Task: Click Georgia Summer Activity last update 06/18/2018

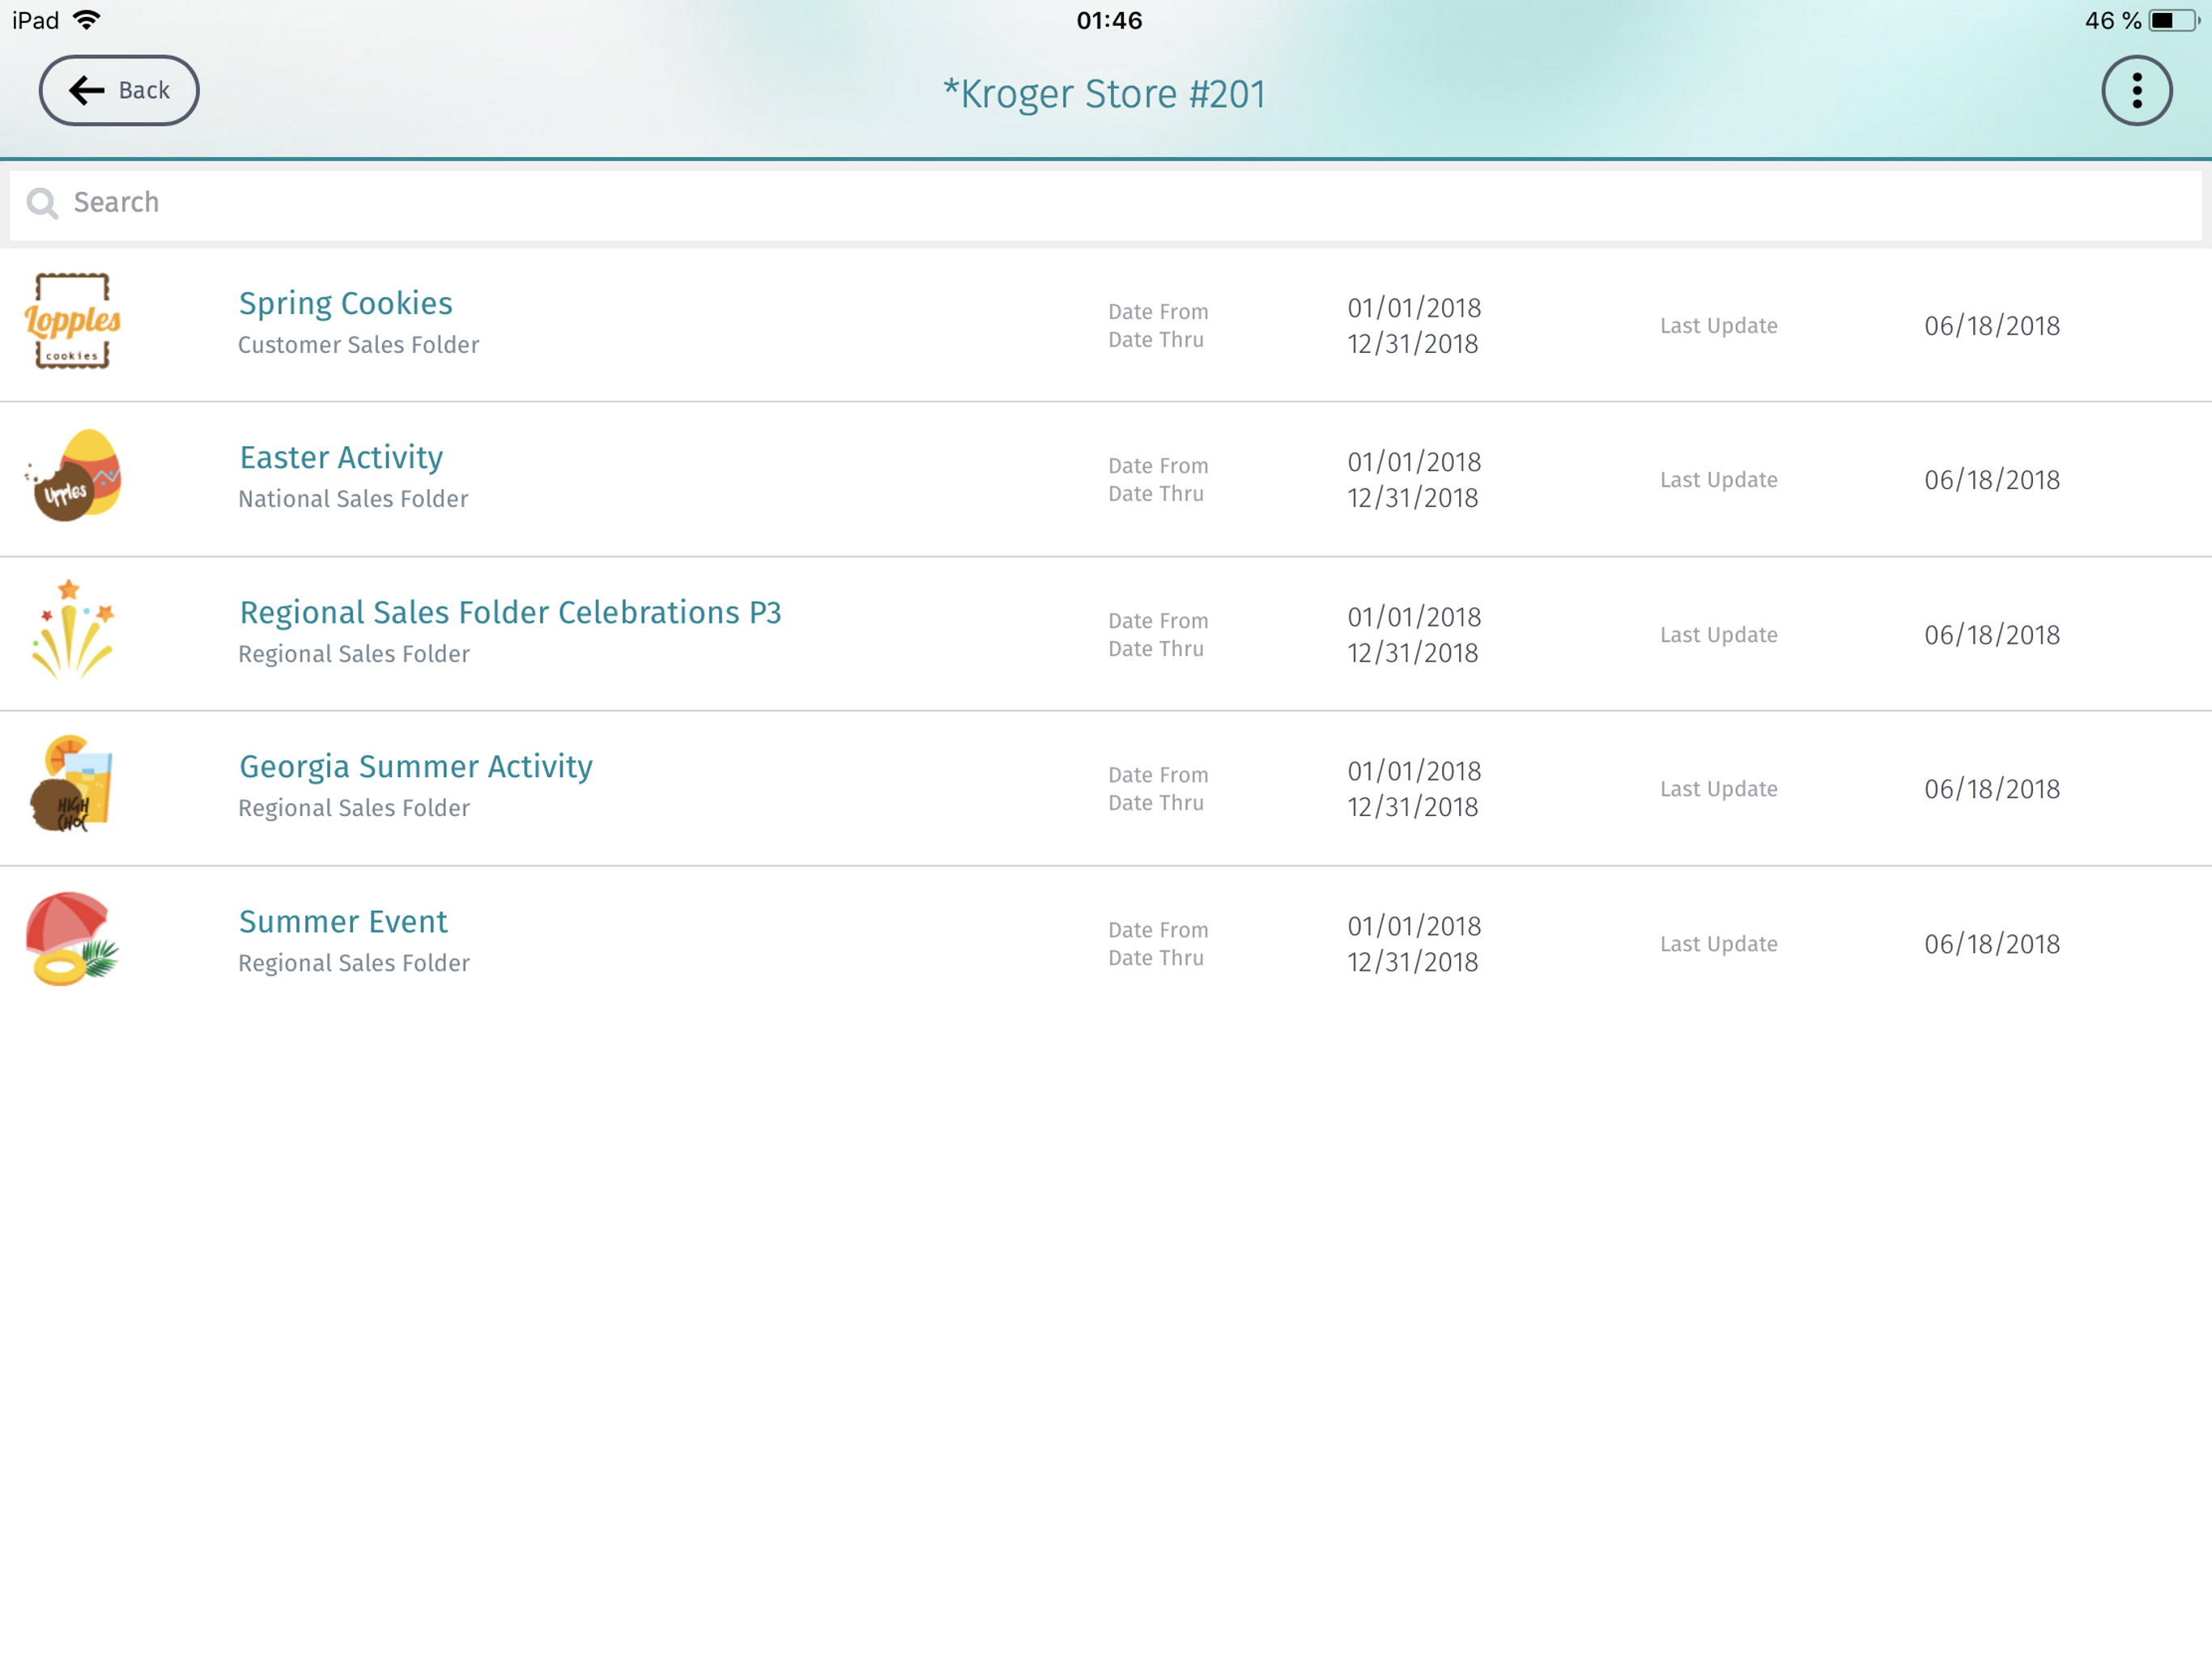Action: (1992, 789)
